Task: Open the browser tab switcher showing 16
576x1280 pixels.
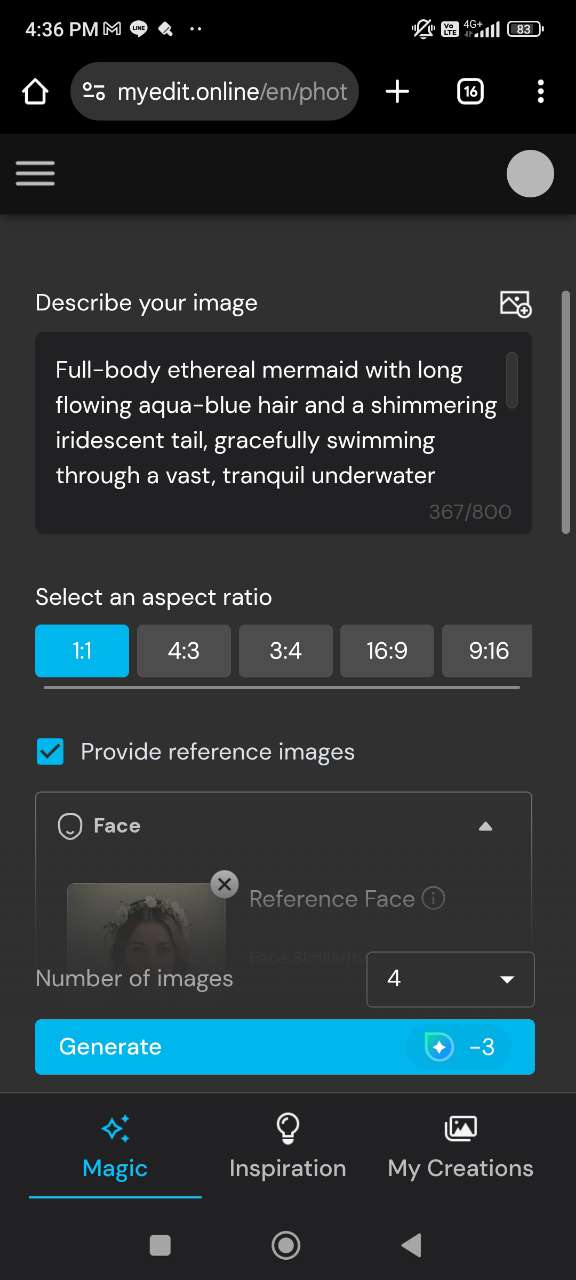Action: coord(469,91)
